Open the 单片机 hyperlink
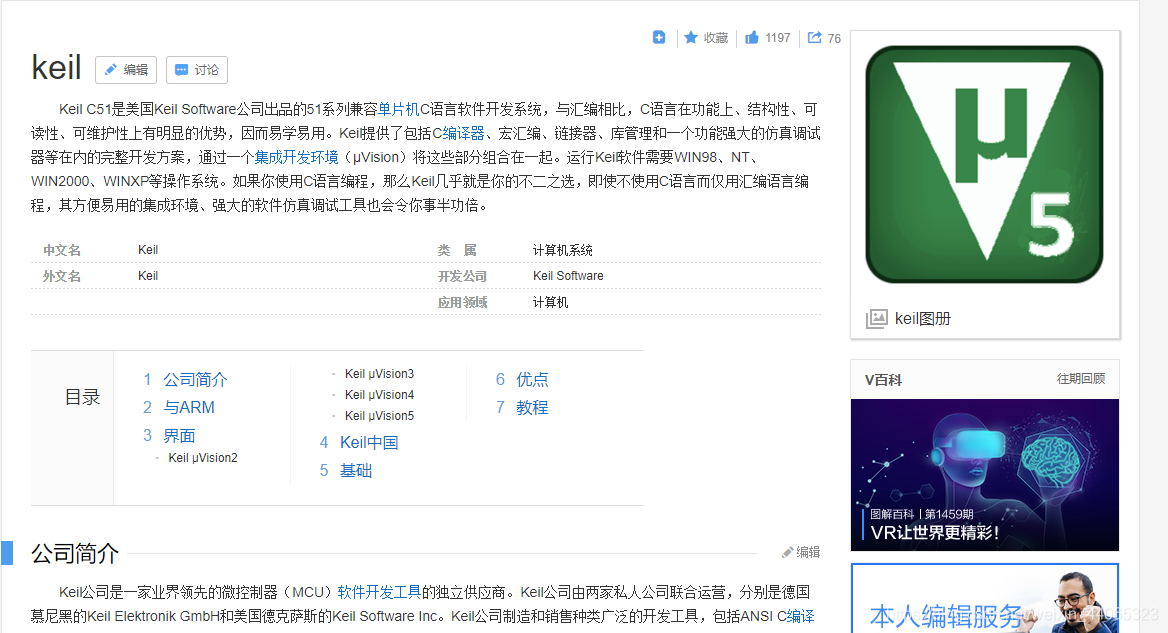 (399, 109)
